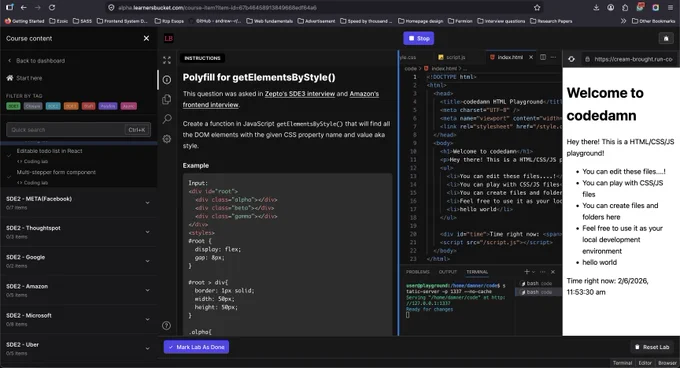Open the browser downloads icon
Viewport: 680px width, 368px height.
pyautogui.click(x=596, y=7)
